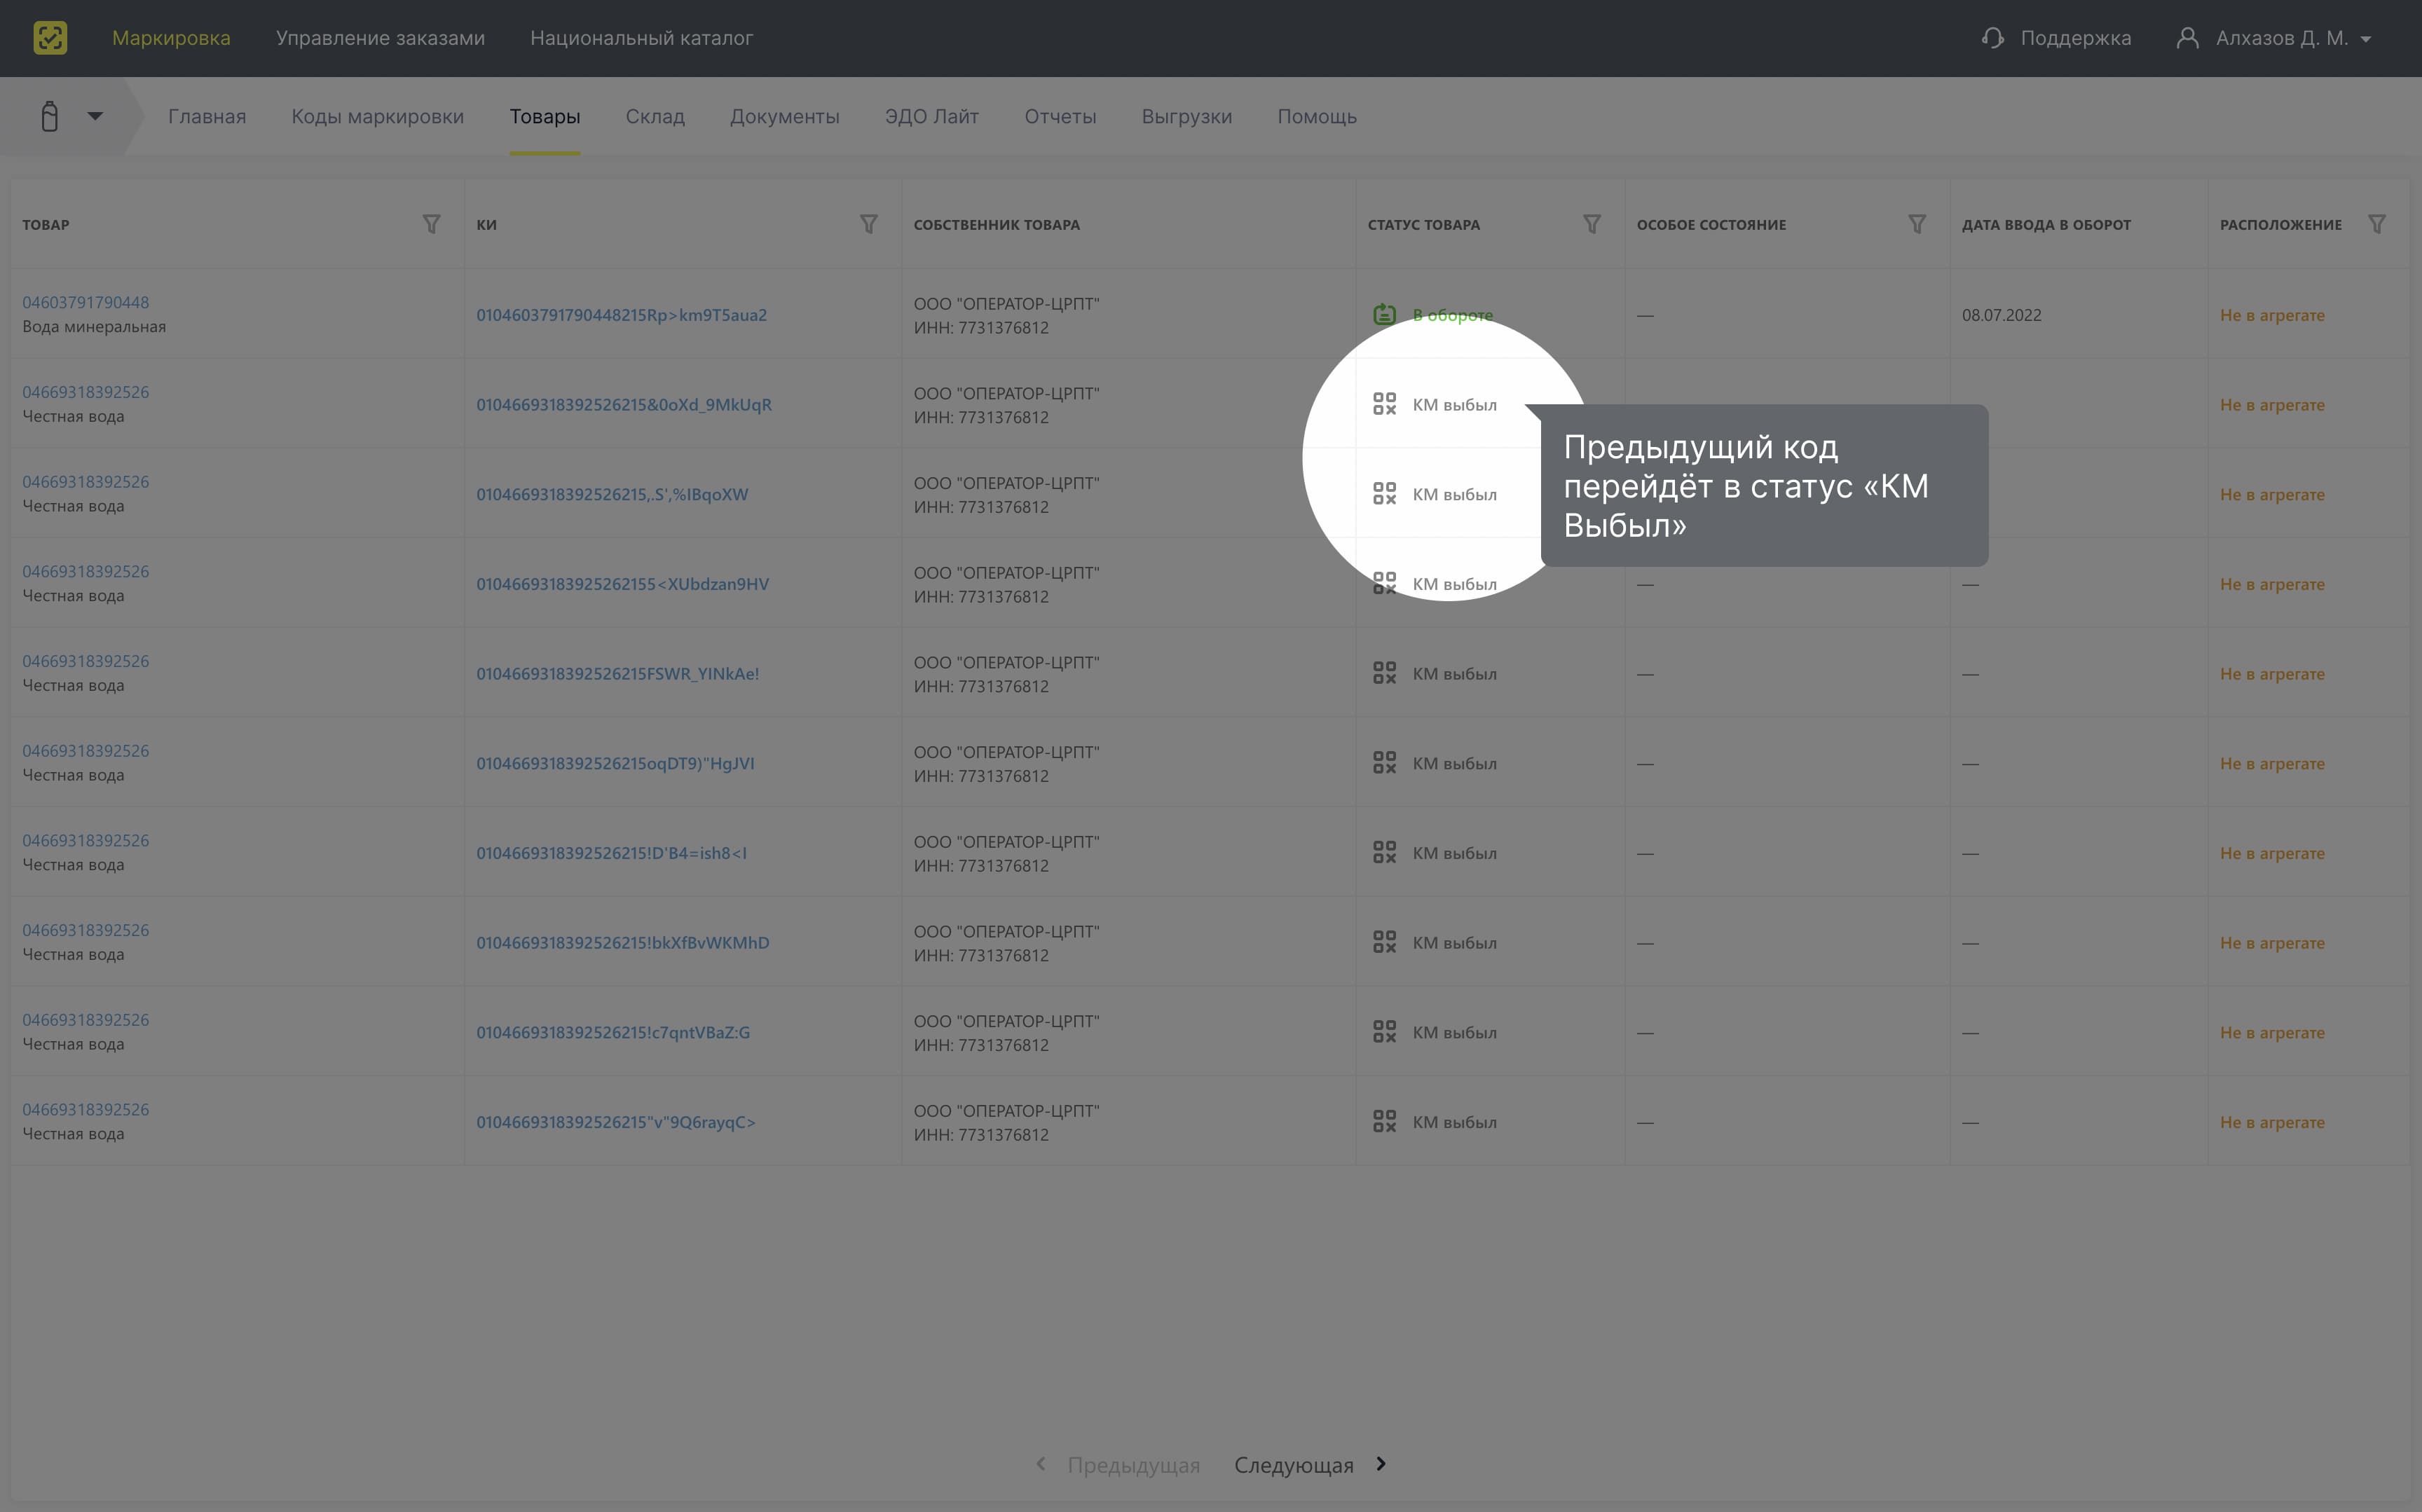Click КМ выбыл icon in IBqoXW row

[1384, 494]
